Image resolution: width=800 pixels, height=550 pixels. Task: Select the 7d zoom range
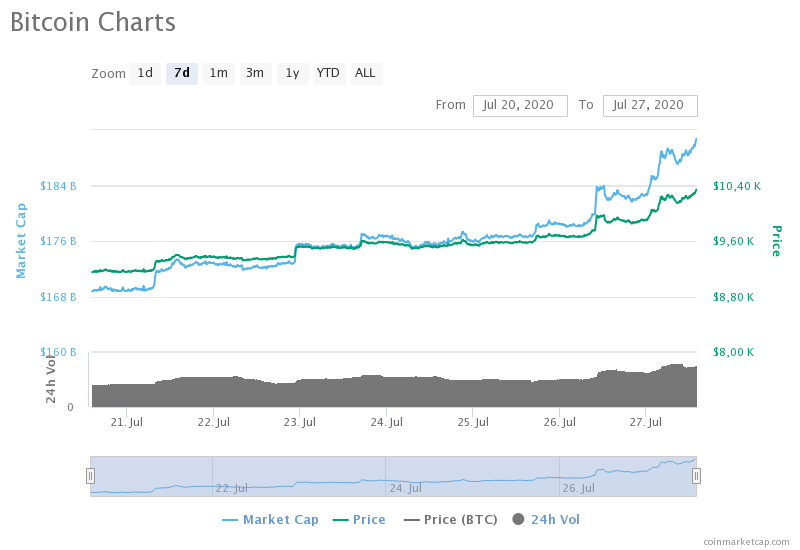[182, 73]
